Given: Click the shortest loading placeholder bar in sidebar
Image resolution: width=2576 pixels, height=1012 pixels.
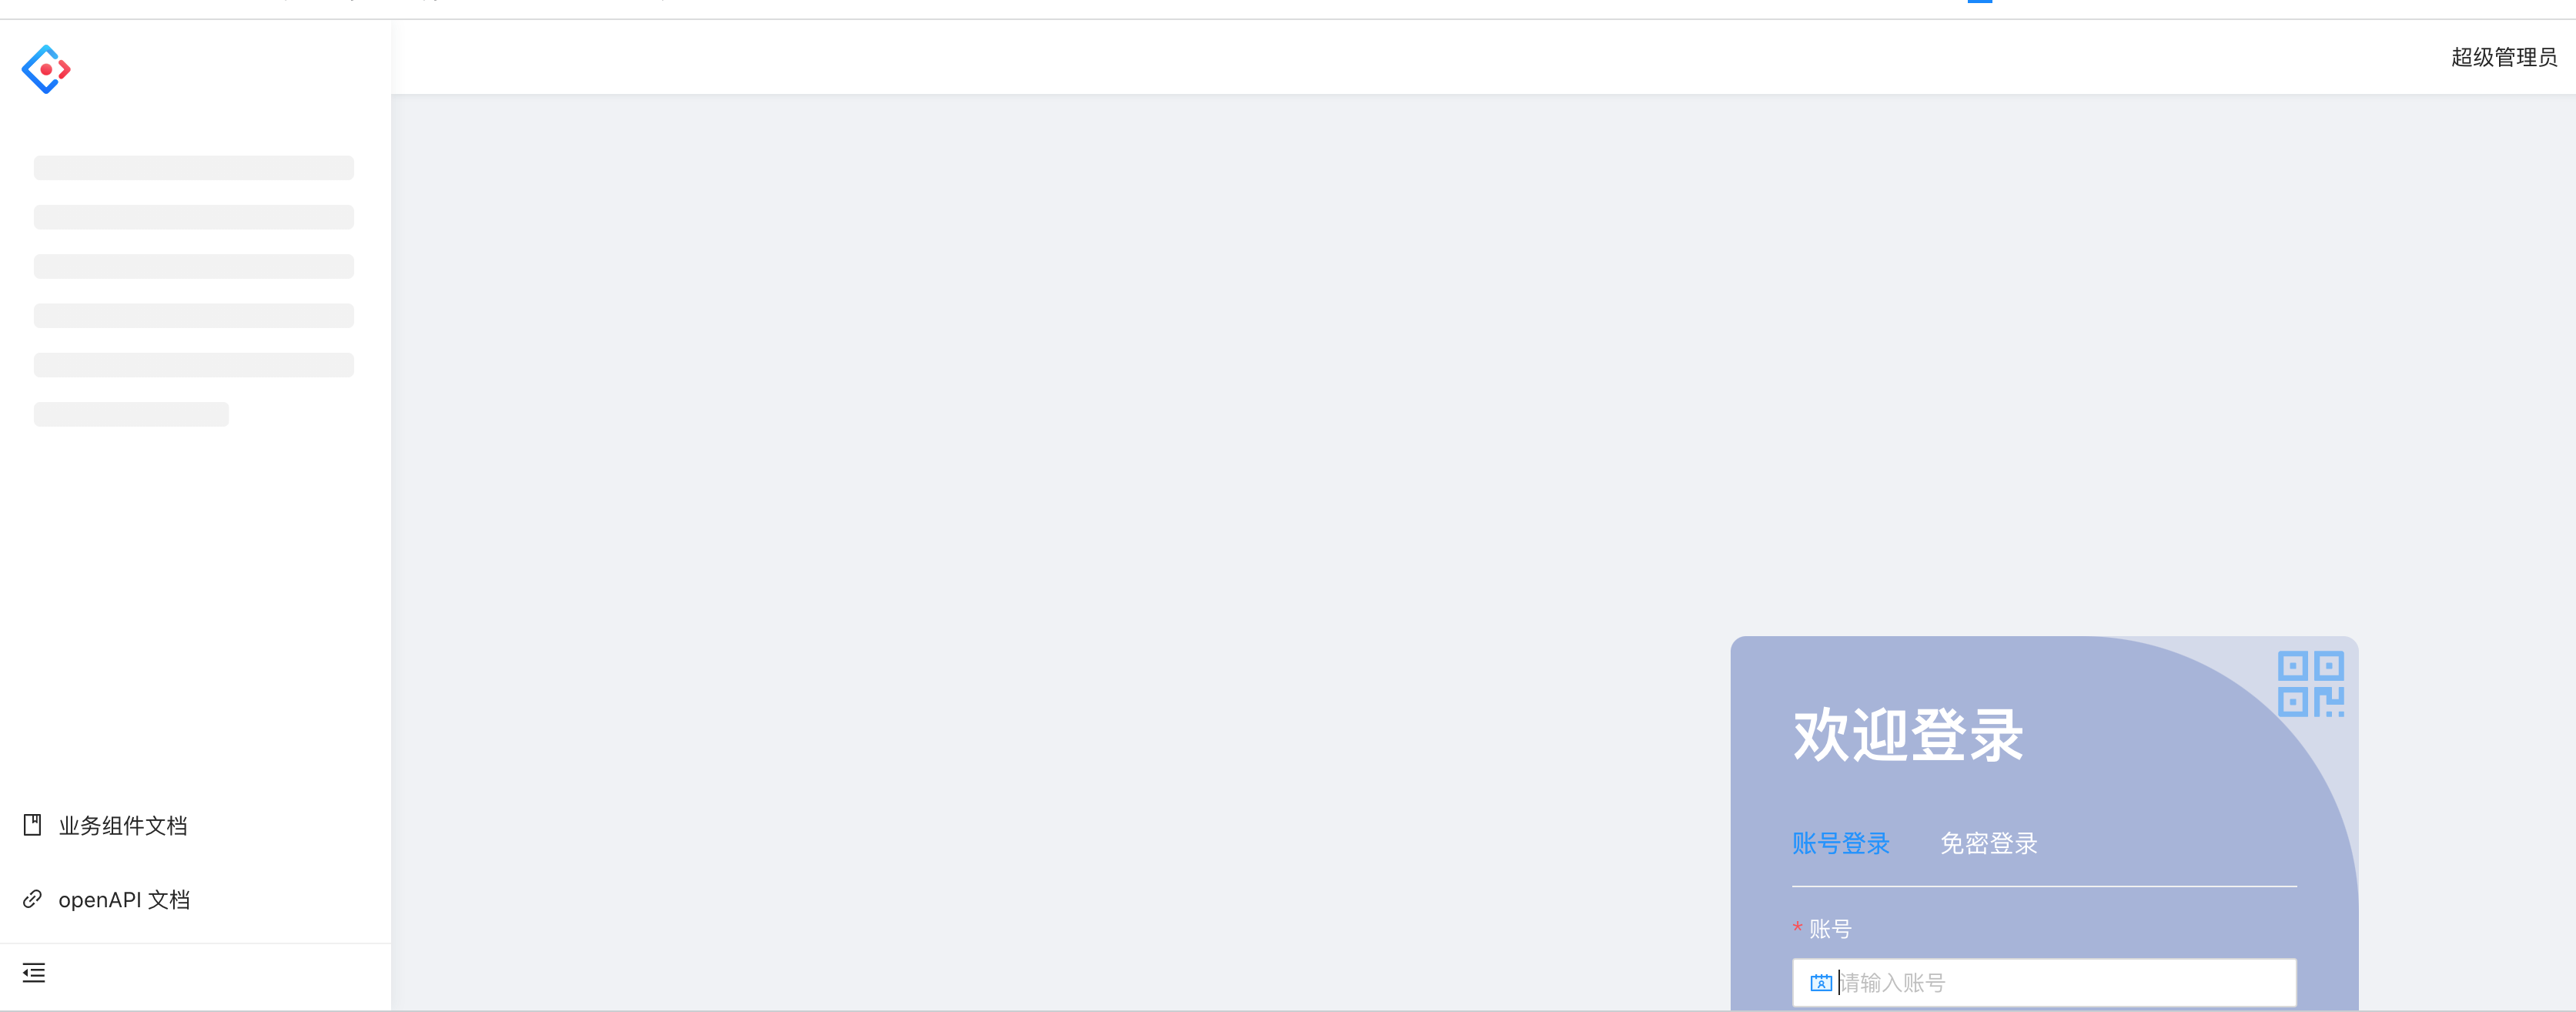Looking at the screenshot, I should tap(131, 414).
